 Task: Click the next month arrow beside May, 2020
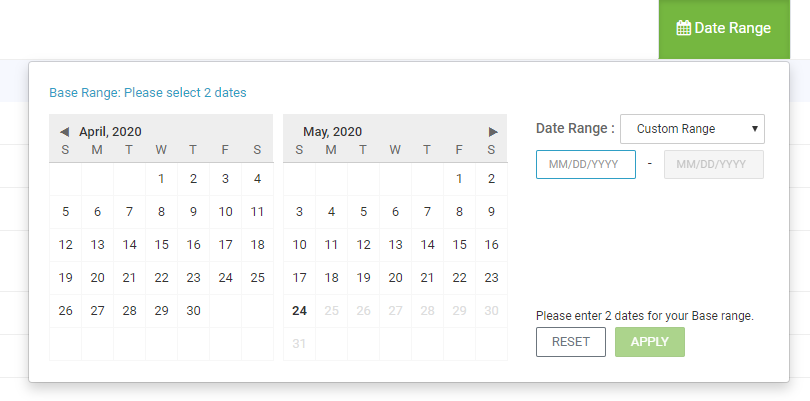pos(493,132)
